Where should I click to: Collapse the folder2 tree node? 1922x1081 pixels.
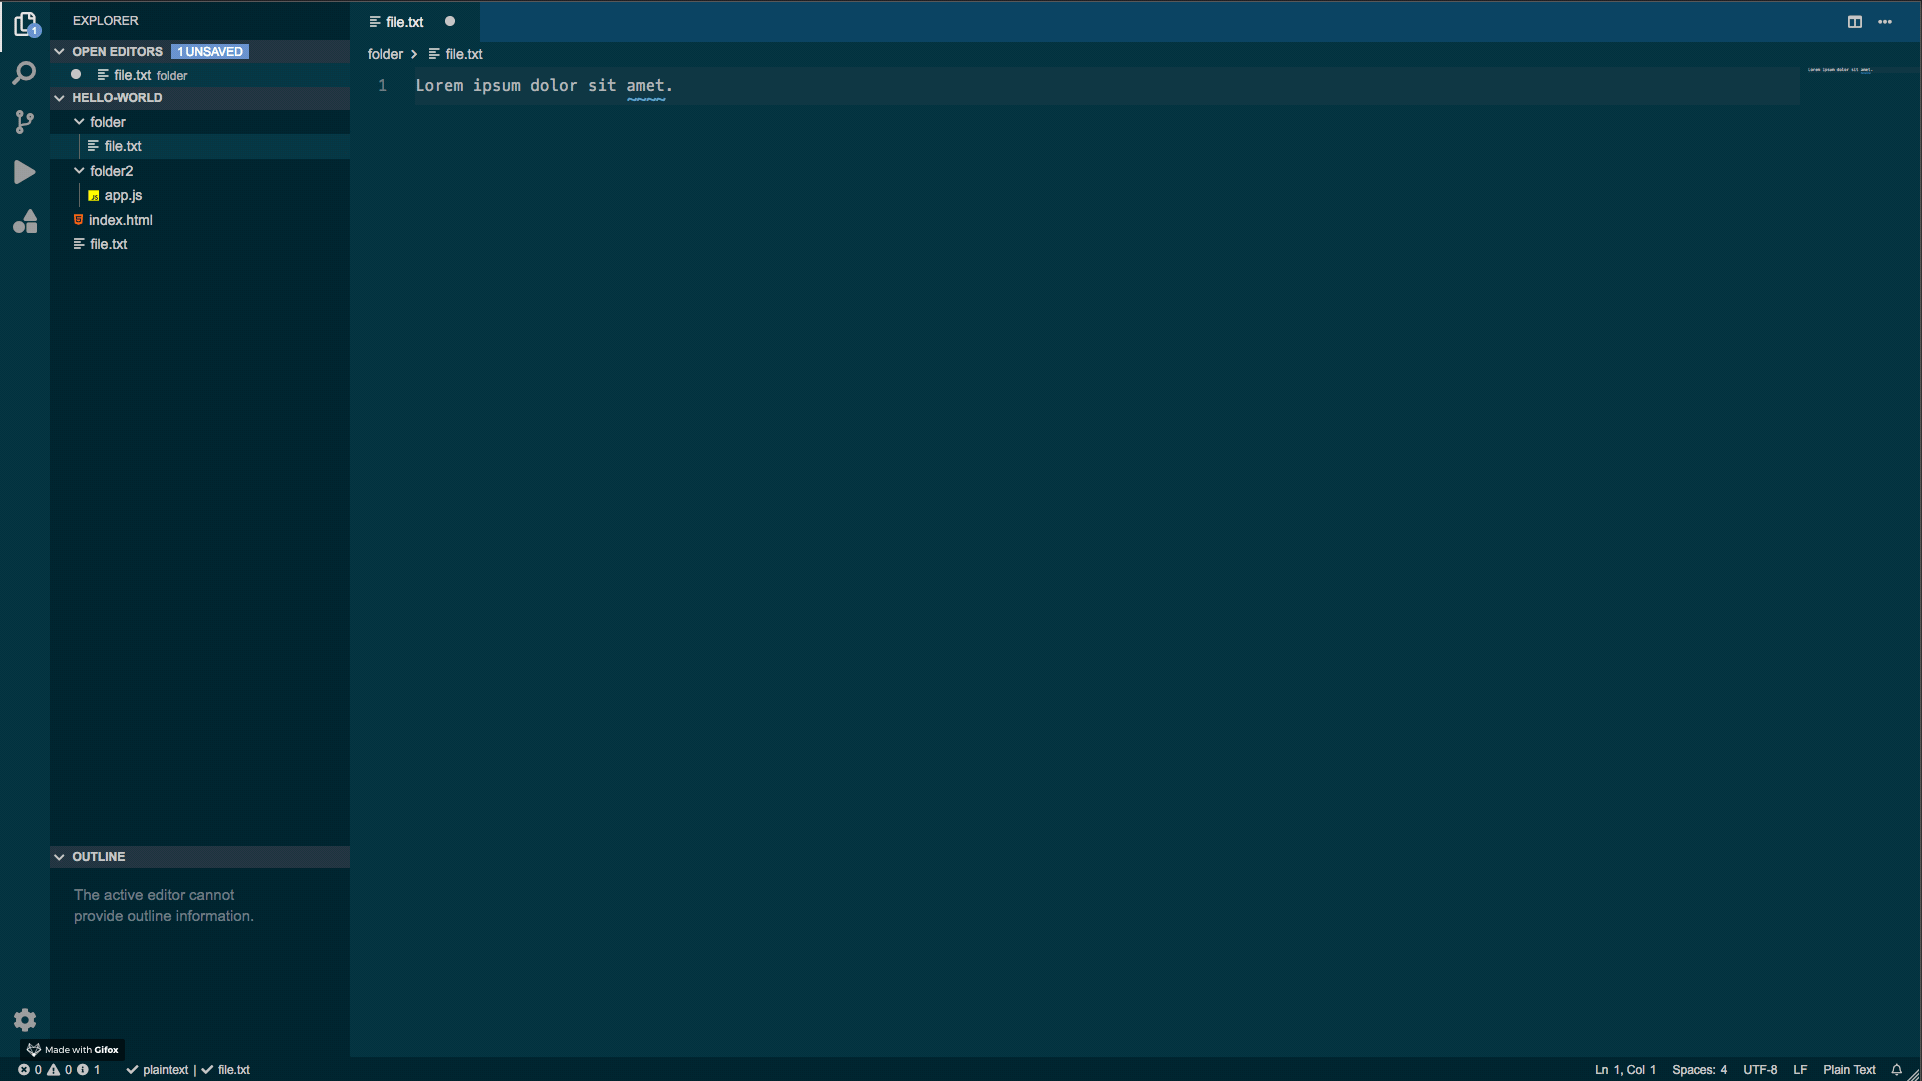point(79,171)
